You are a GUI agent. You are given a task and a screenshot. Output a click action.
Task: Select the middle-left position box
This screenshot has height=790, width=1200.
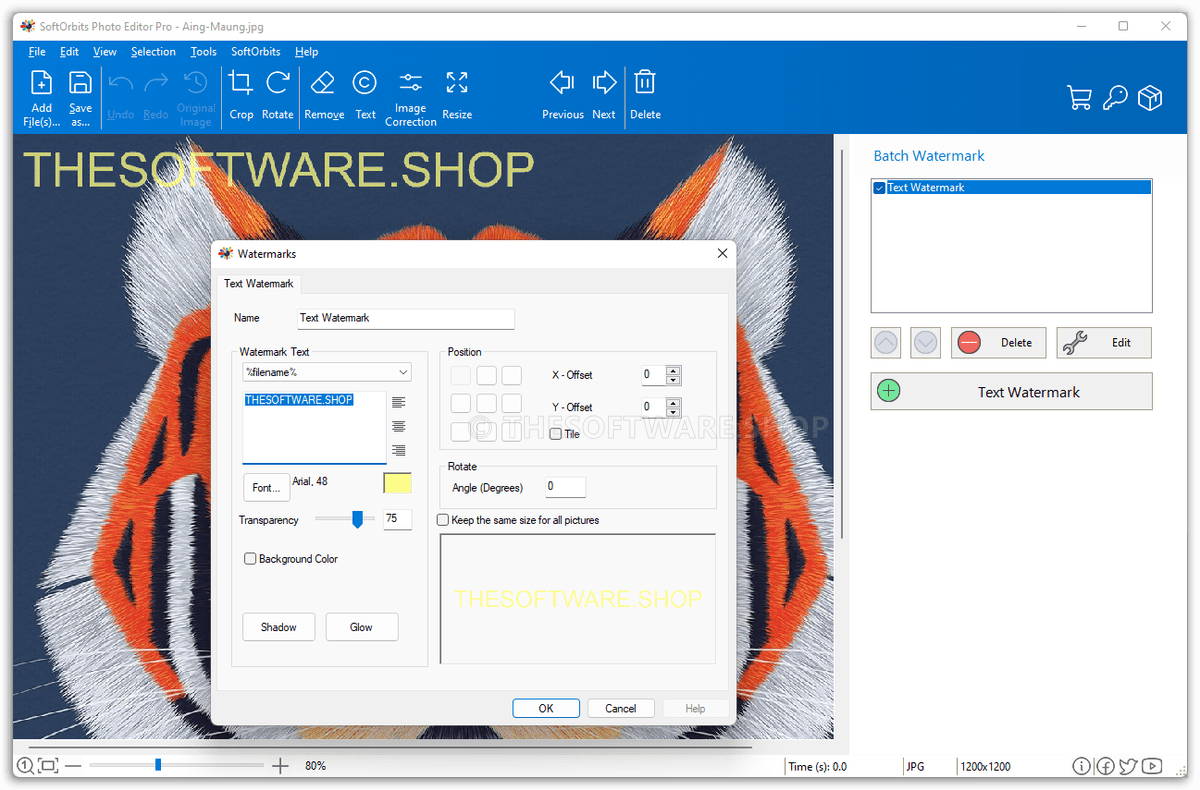click(461, 403)
